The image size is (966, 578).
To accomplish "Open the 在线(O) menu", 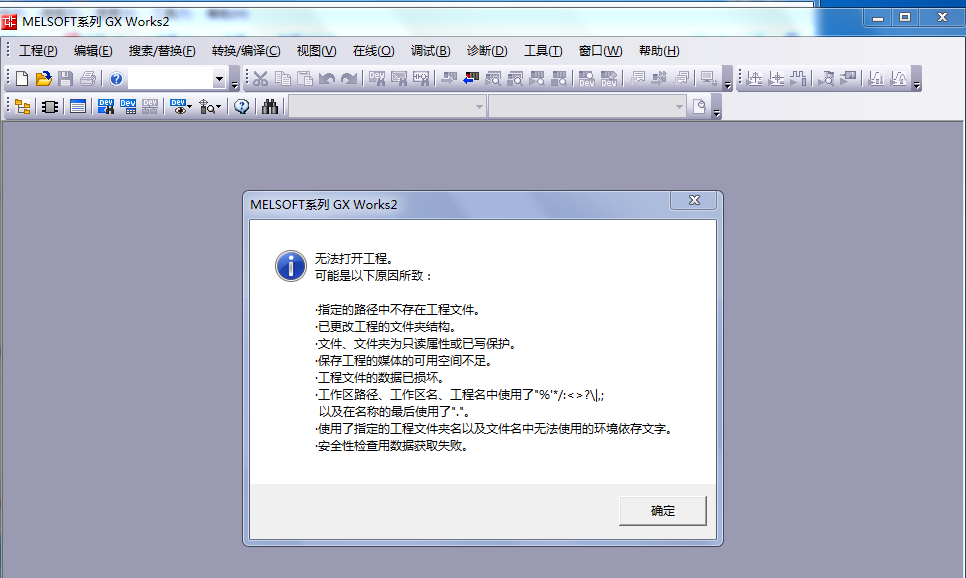I will [373, 51].
